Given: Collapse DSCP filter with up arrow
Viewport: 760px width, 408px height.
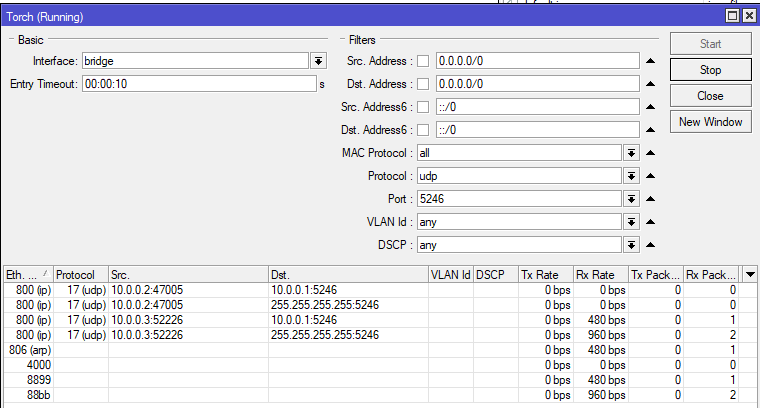Looking at the screenshot, I should click(651, 245).
